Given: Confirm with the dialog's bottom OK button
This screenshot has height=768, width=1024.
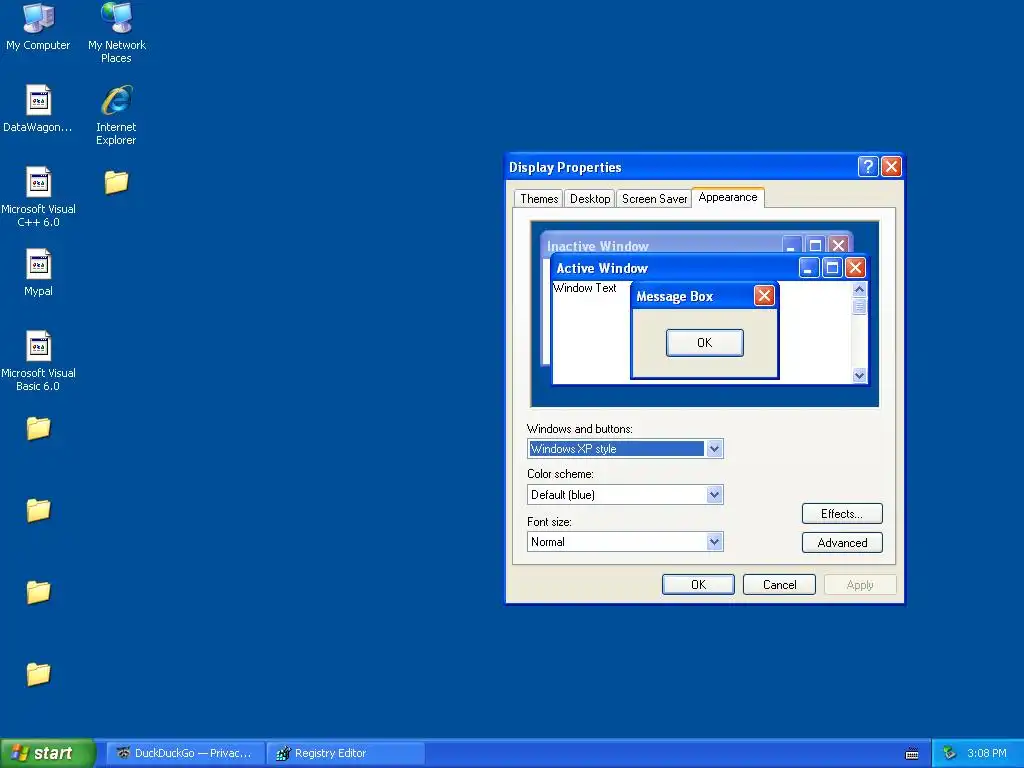Looking at the screenshot, I should pos(698,584).
